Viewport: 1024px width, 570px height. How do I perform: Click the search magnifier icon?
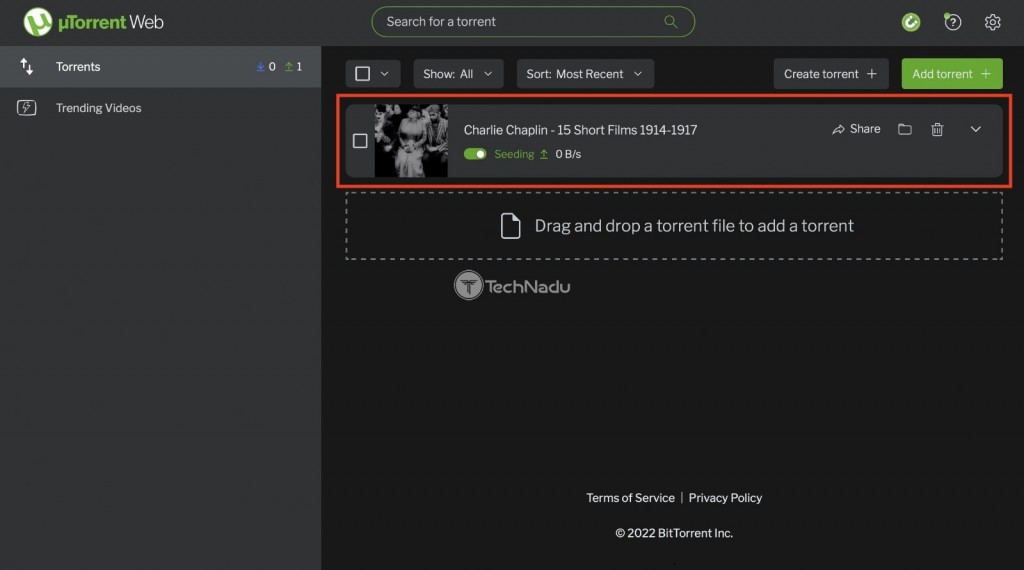click(x=670, y=22)
